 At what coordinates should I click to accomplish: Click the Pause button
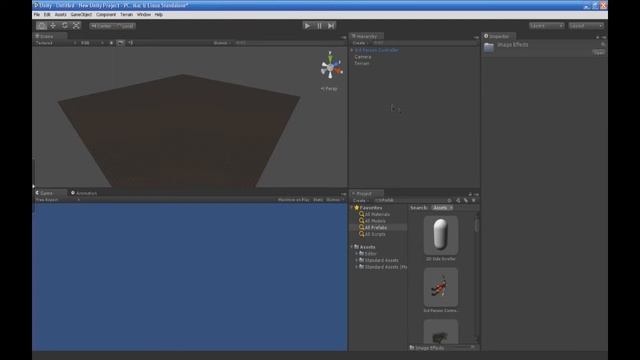319,26
